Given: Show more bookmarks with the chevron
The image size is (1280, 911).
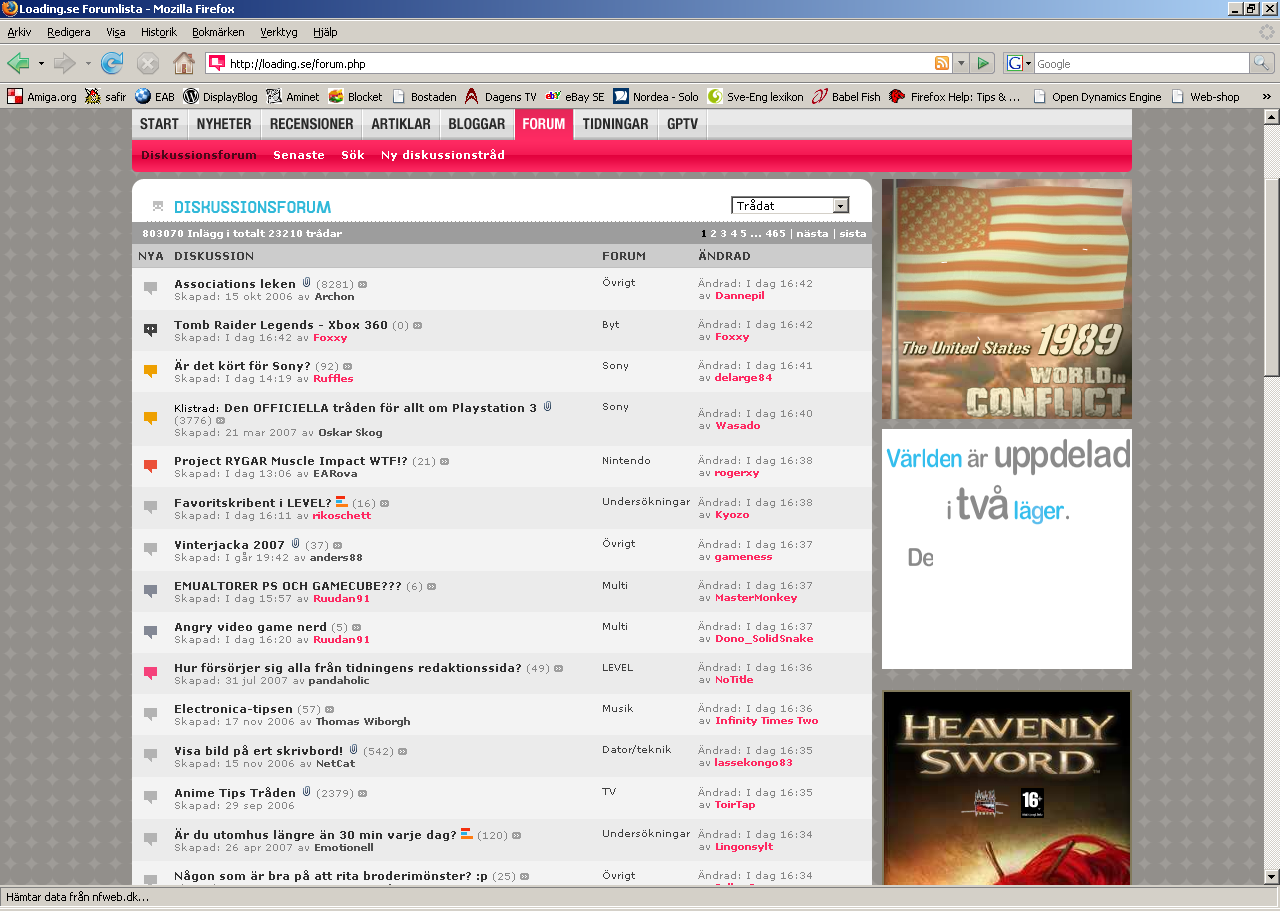Looking at the screenshot, I should pos(1267,97).
